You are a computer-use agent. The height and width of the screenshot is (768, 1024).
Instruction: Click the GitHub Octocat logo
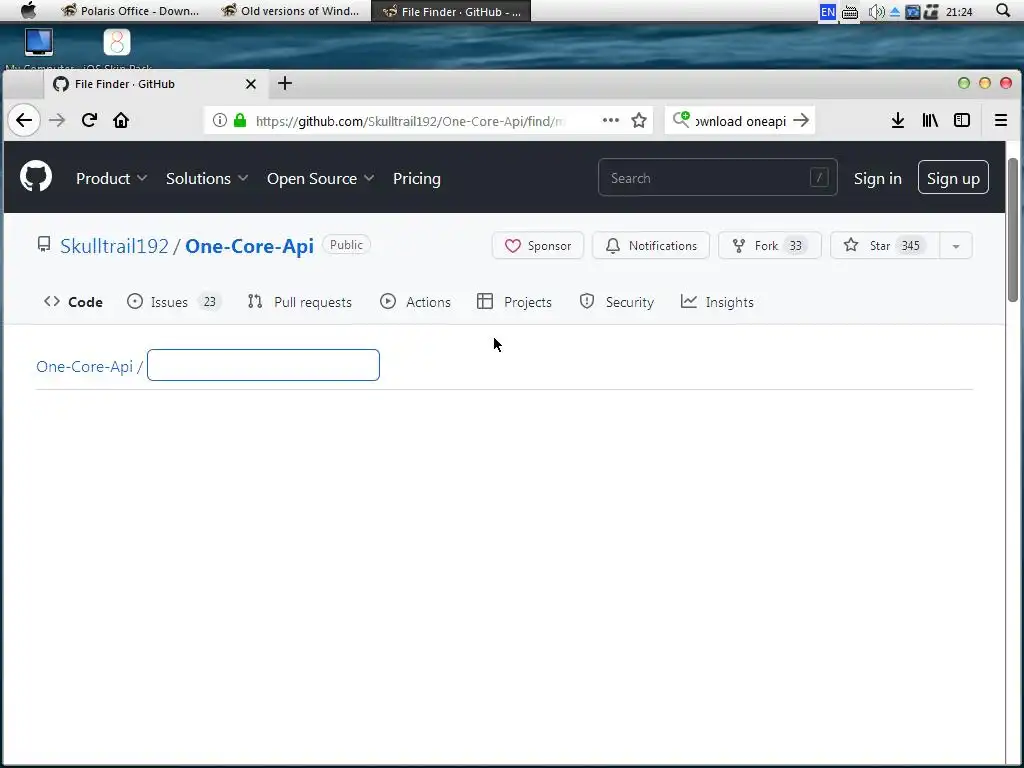[x=36, y=177]
